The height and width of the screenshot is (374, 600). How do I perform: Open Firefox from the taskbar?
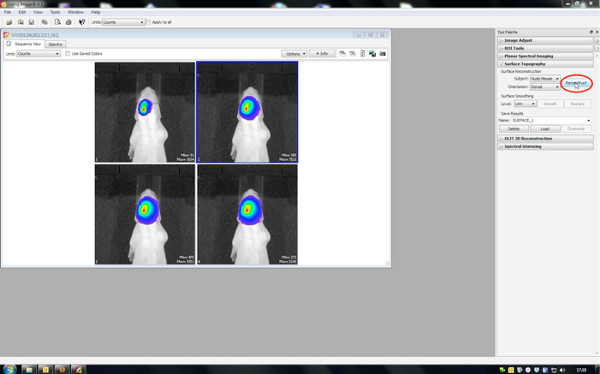(62, 369)
